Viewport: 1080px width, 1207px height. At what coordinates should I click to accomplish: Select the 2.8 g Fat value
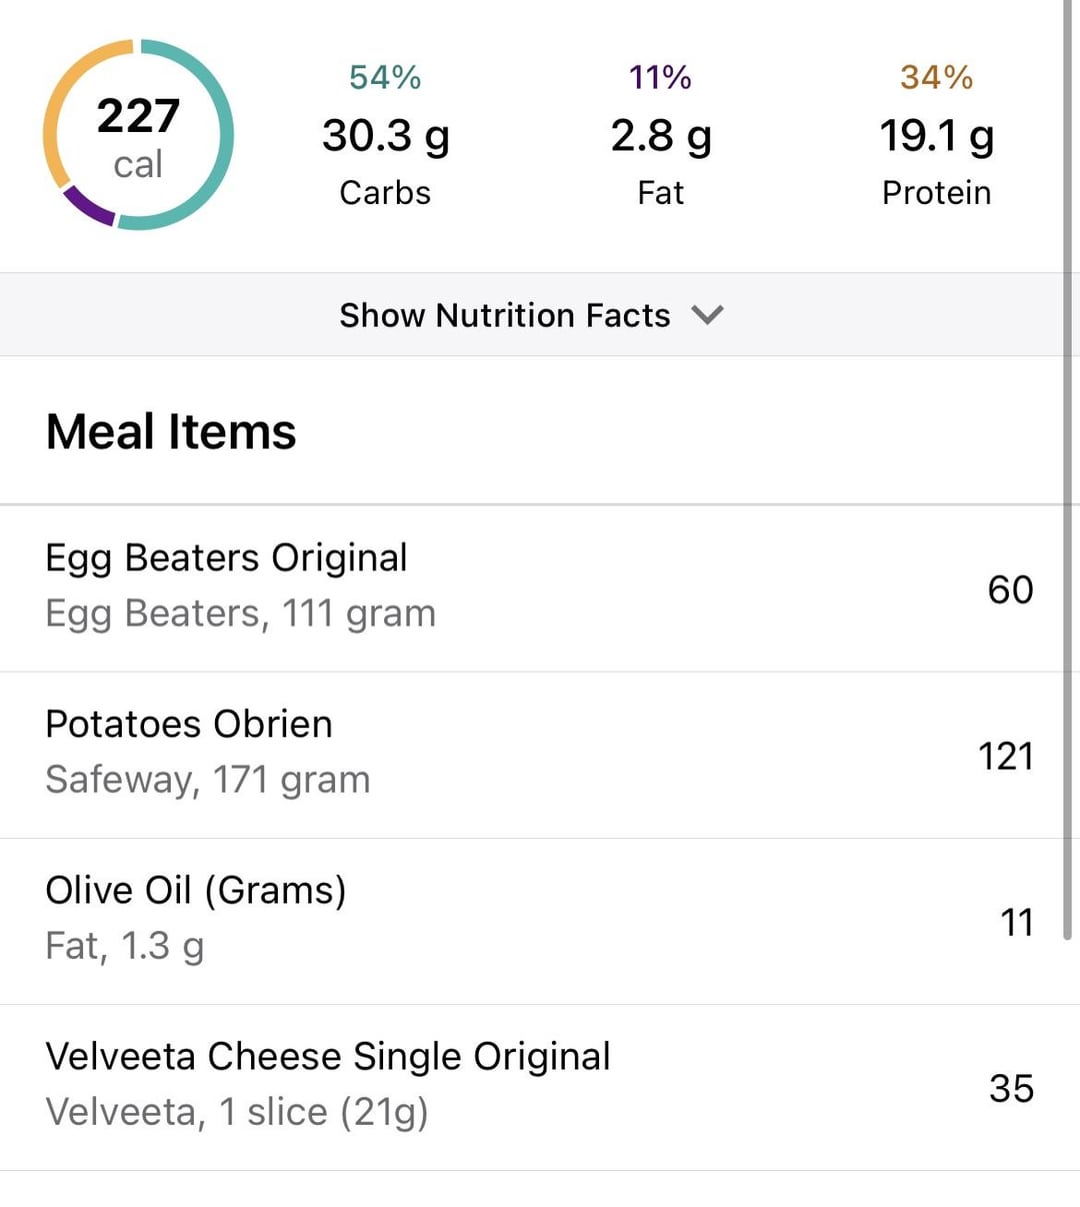(x=661, y=136)
